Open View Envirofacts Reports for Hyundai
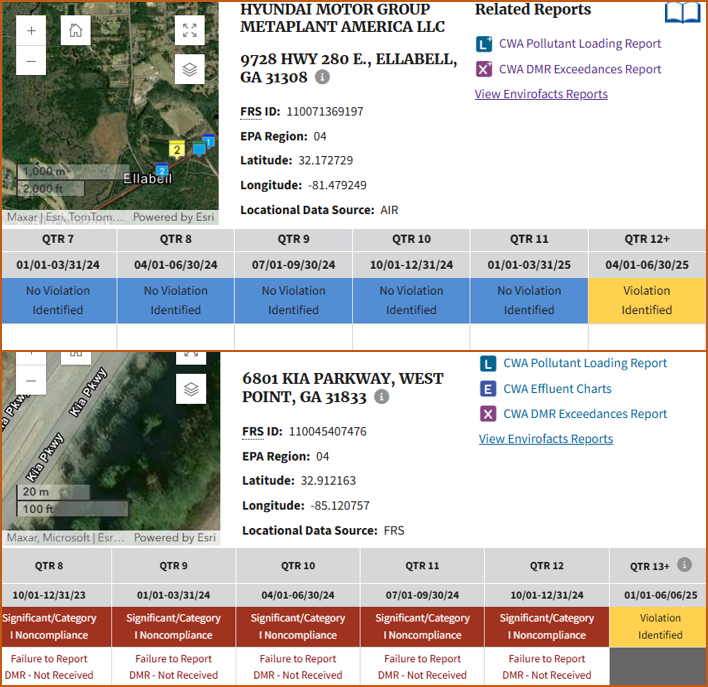Image resolution: width=708 pixels, height=687 pixels. [541, 94]
